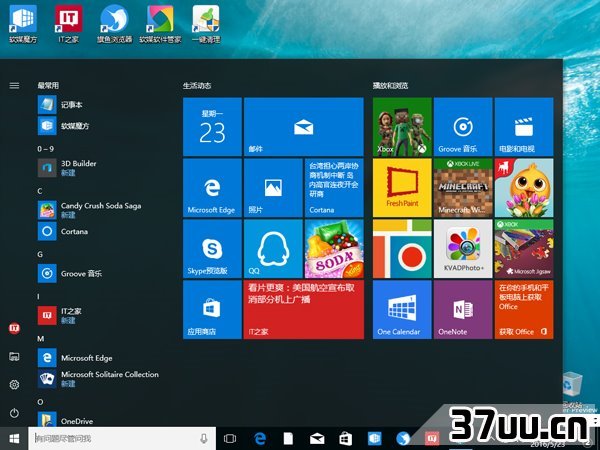Open the 应用商店 Store tile
Screen dimensions: 600x450
coord(212,310)
